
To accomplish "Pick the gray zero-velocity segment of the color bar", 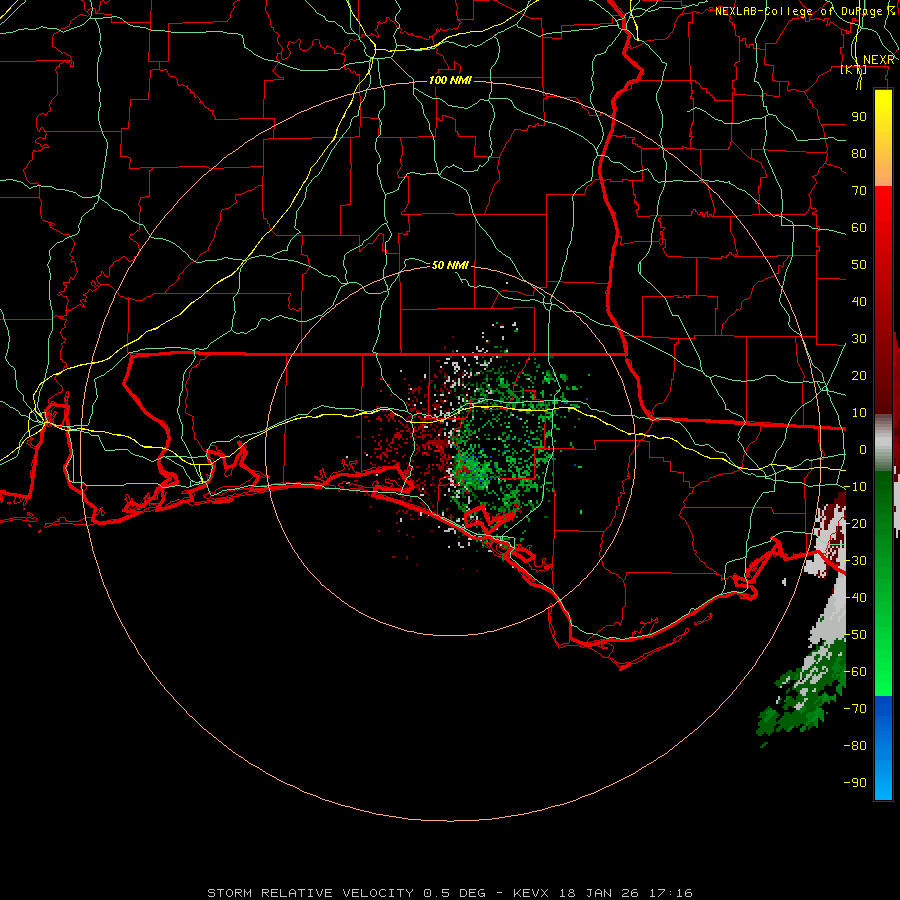I will pos(883,442).
